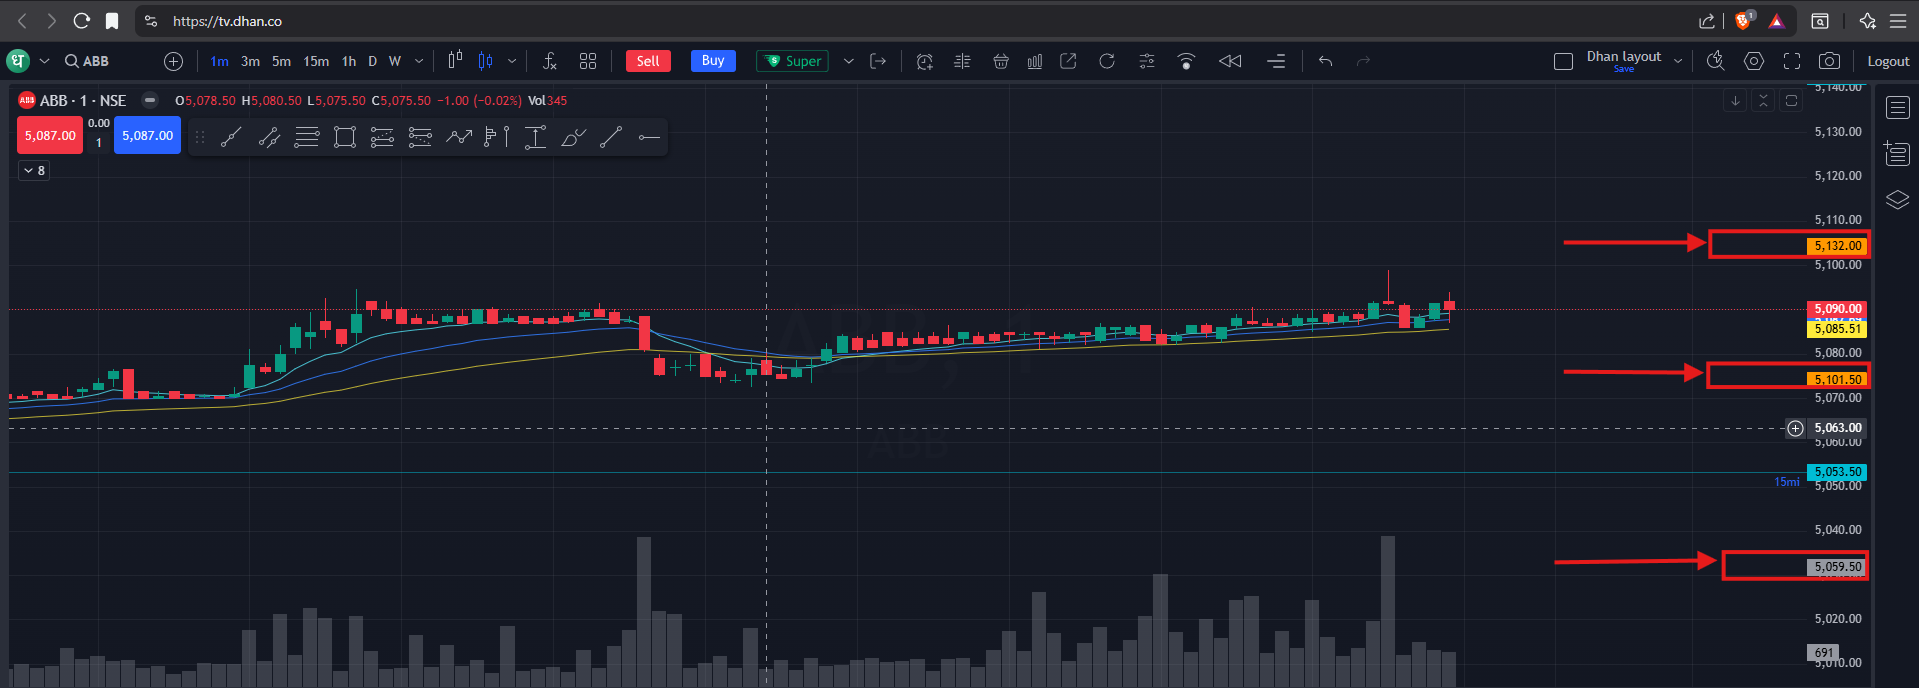
Task: Click the create alert clock icon
Action: pyautogui.click(x=924, y=61)
